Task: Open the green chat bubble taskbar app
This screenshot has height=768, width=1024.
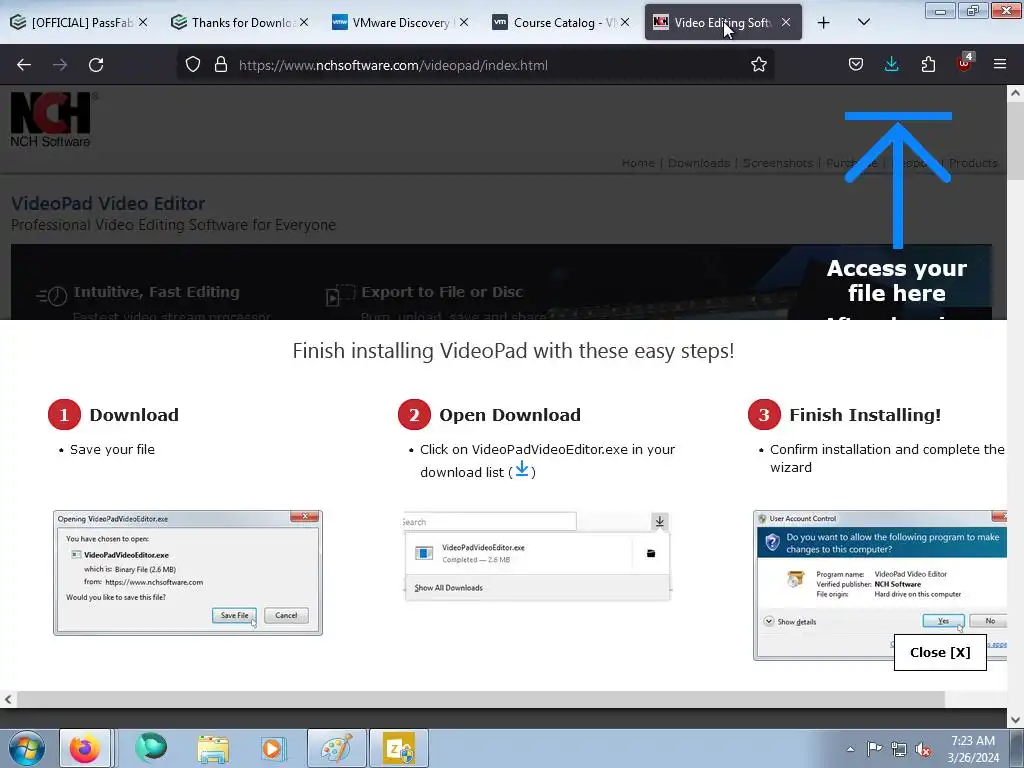Action: 151,748
